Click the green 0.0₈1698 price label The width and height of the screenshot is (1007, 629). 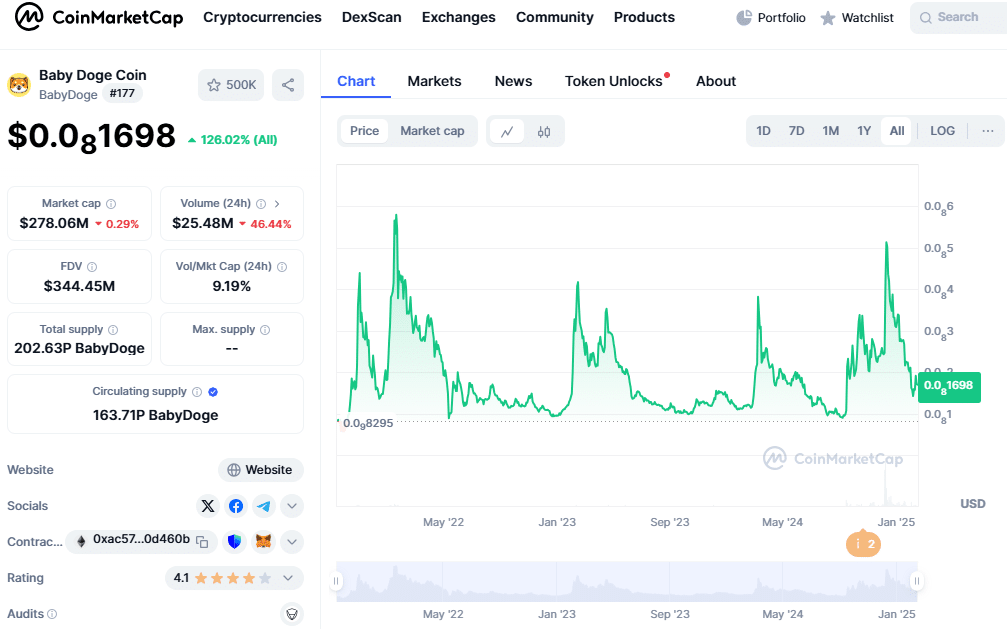949,387
